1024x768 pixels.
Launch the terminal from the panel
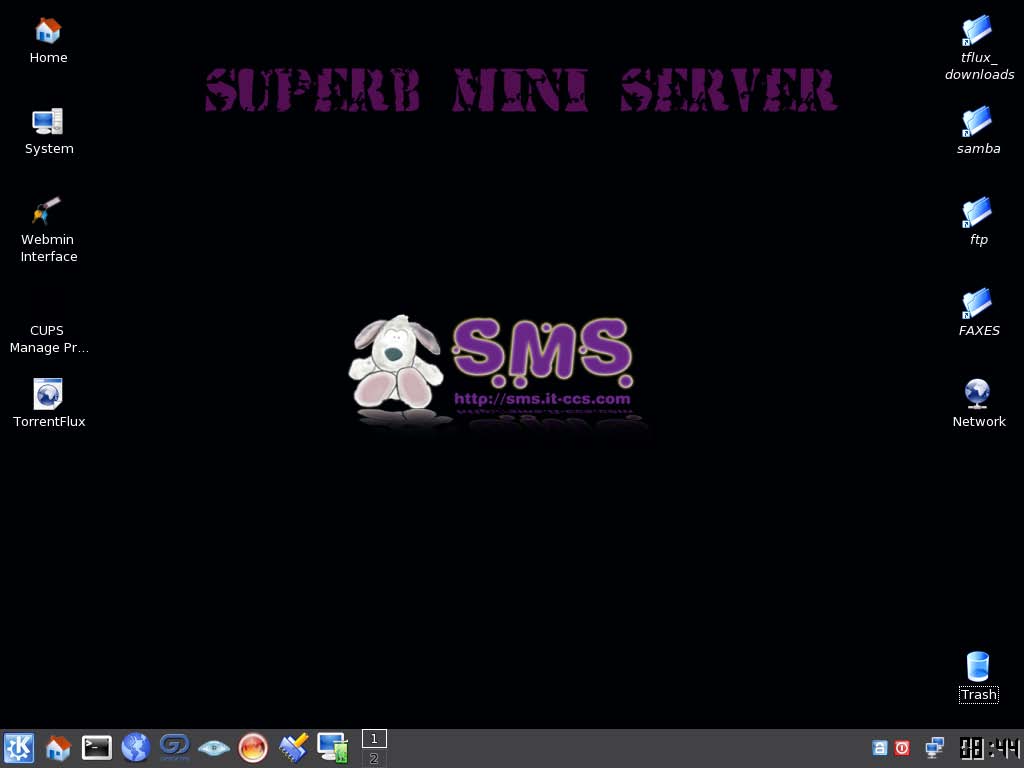[97, 748]
